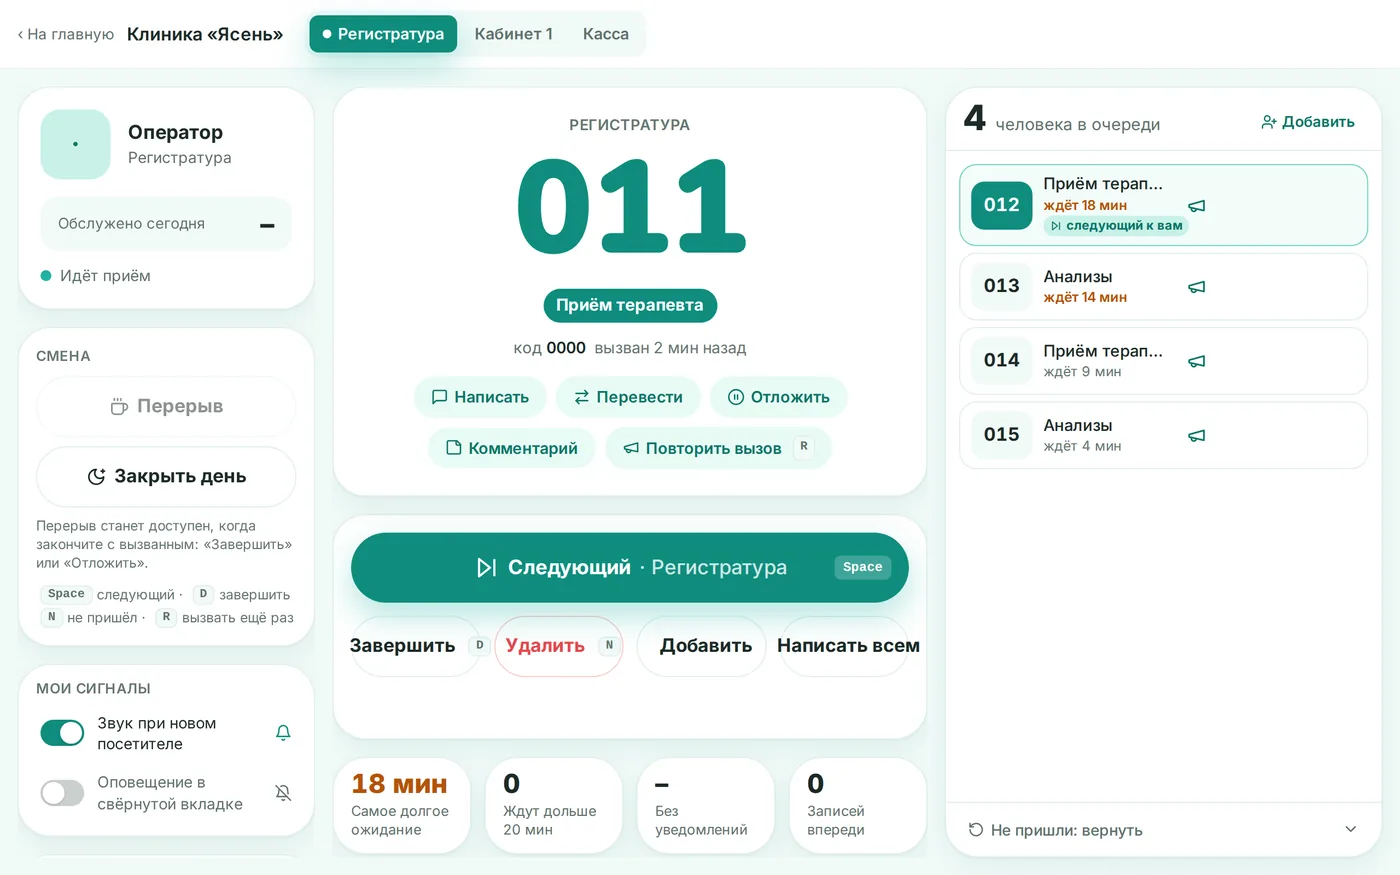Open the Касса tab

tap(606, 34)
